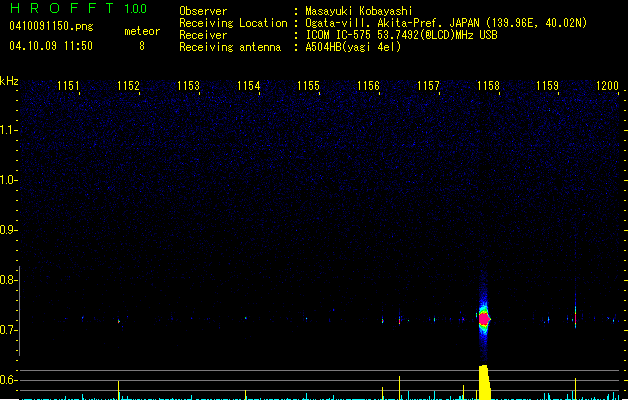Click the 1158 time axis marker
The image size is (629, 400).
(x=488, y=86)
